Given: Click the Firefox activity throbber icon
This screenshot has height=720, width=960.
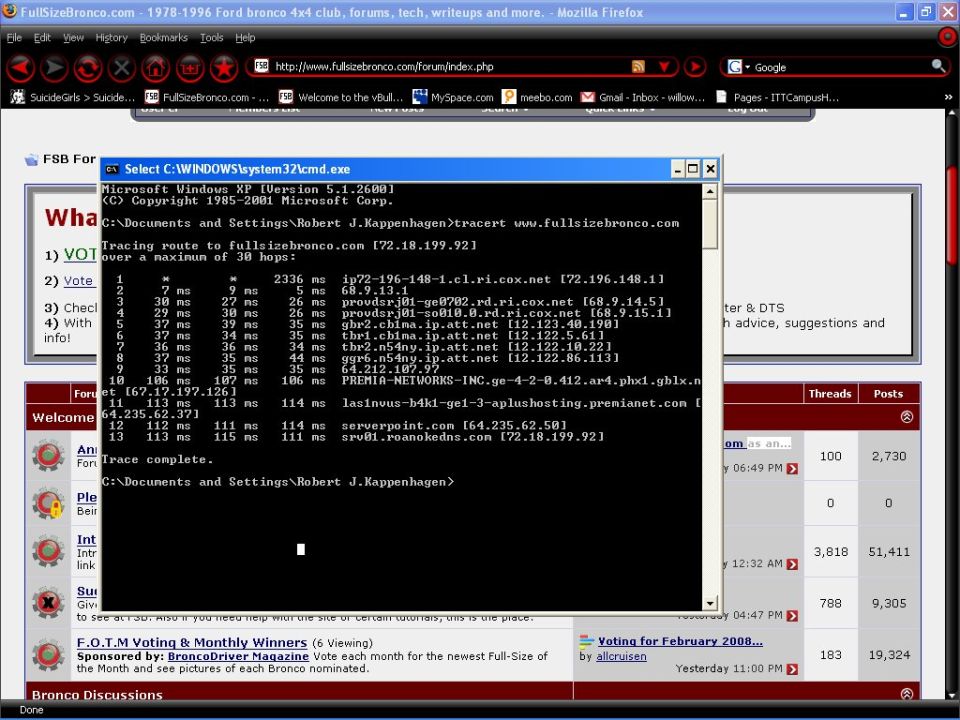Looking at the screenshot, I should pyautogui.click(x=947, y=37).
